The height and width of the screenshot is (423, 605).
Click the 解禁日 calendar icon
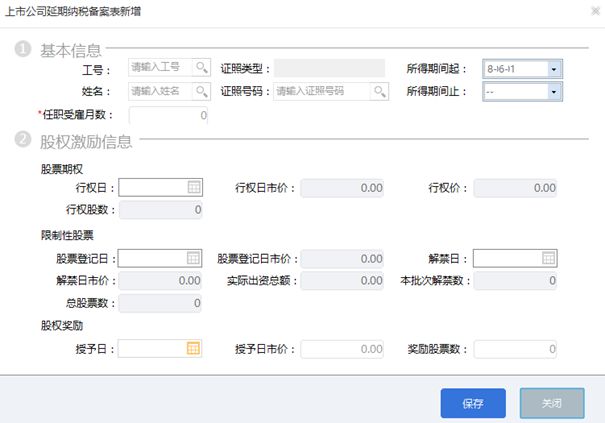pyautogui.click(x=548, y=258)
